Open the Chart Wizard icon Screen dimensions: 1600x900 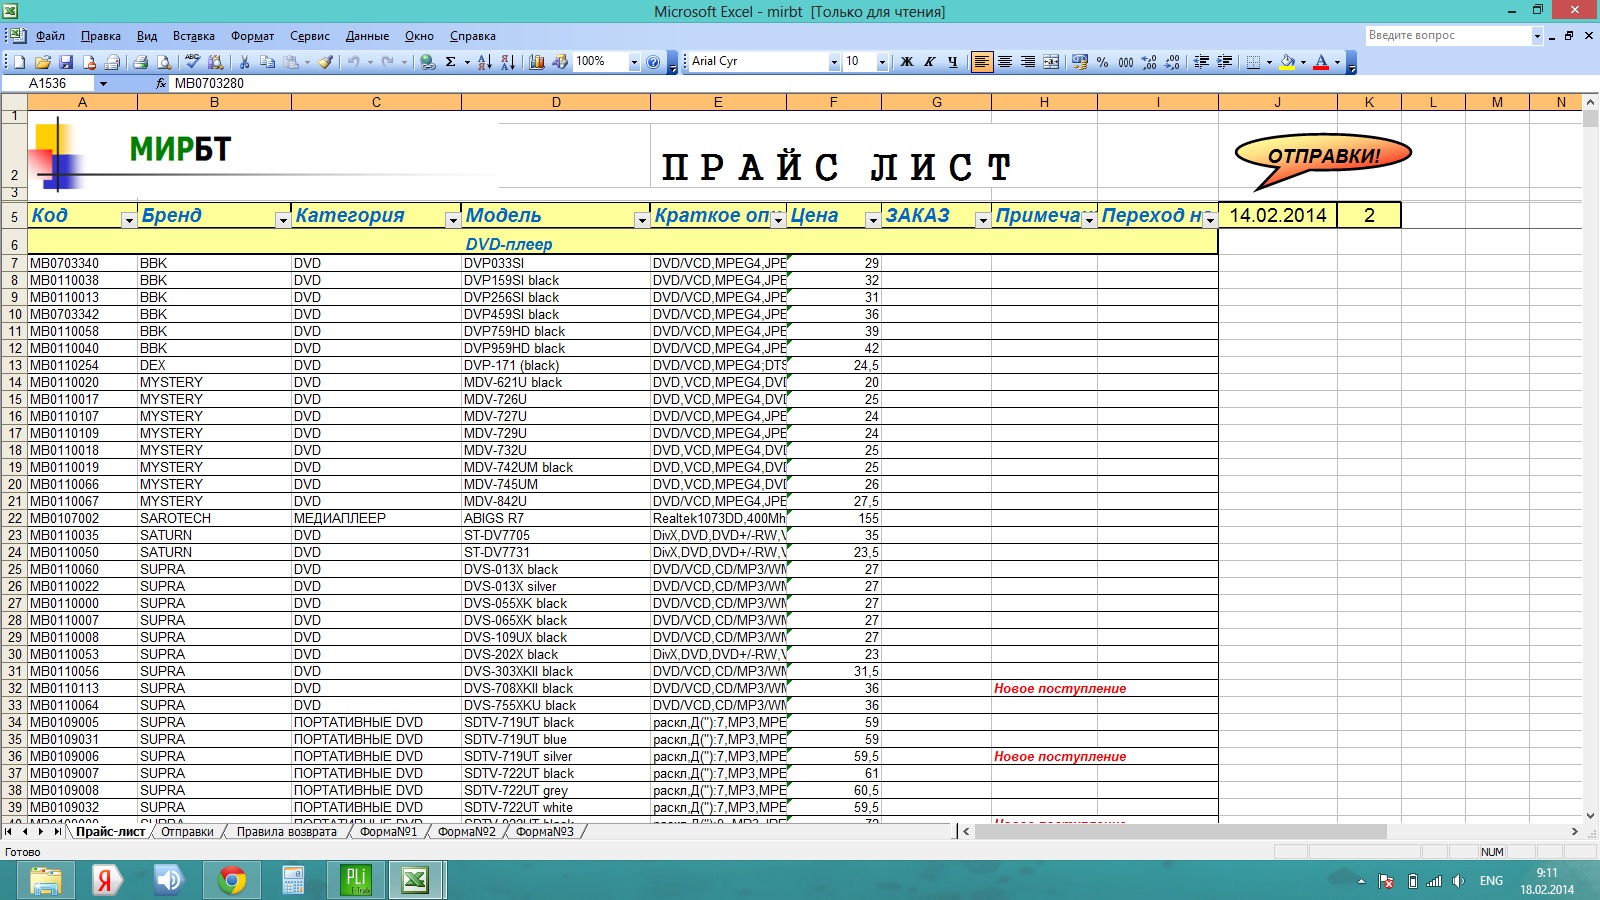pyautogui.click(x=536, y=62)
